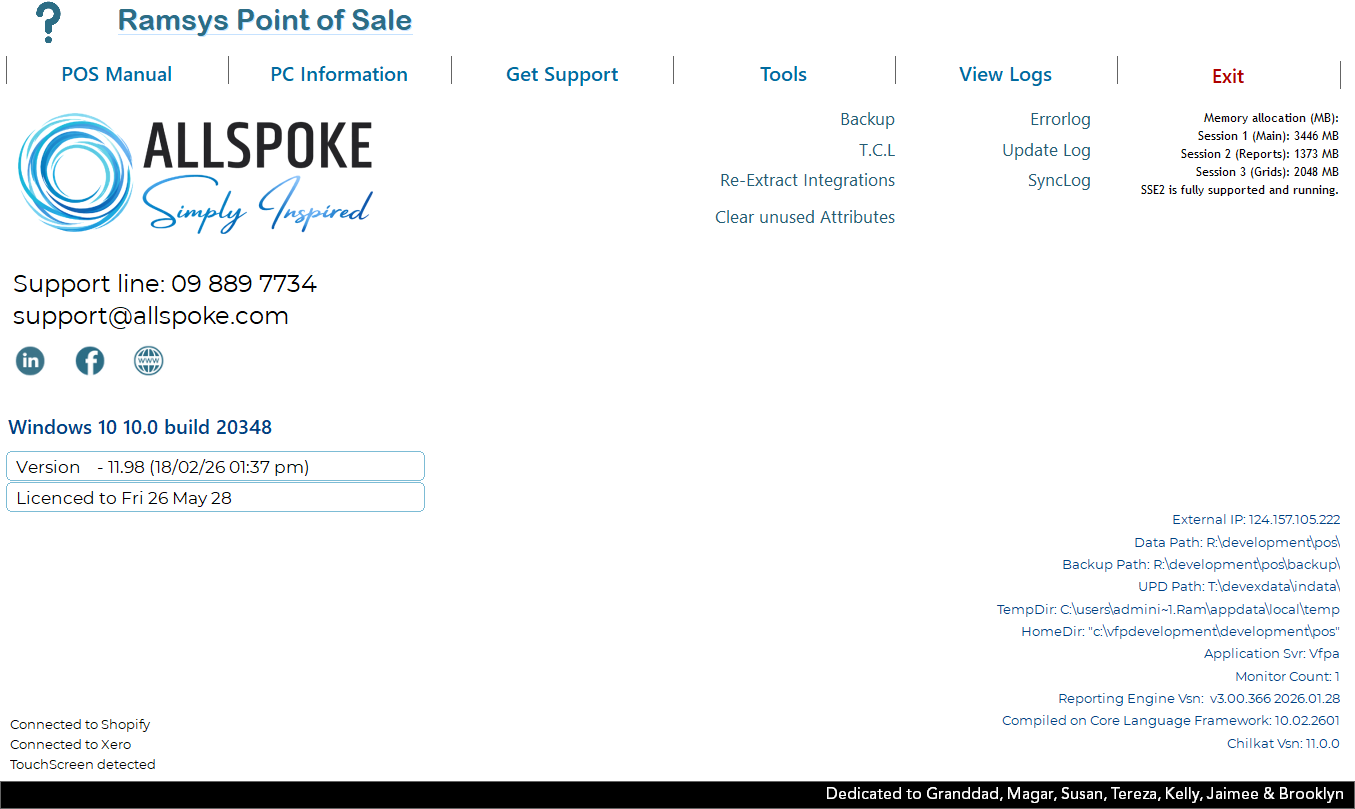Click the question mark help icon
Screen dimensions: 1355x809
point(47,22)
